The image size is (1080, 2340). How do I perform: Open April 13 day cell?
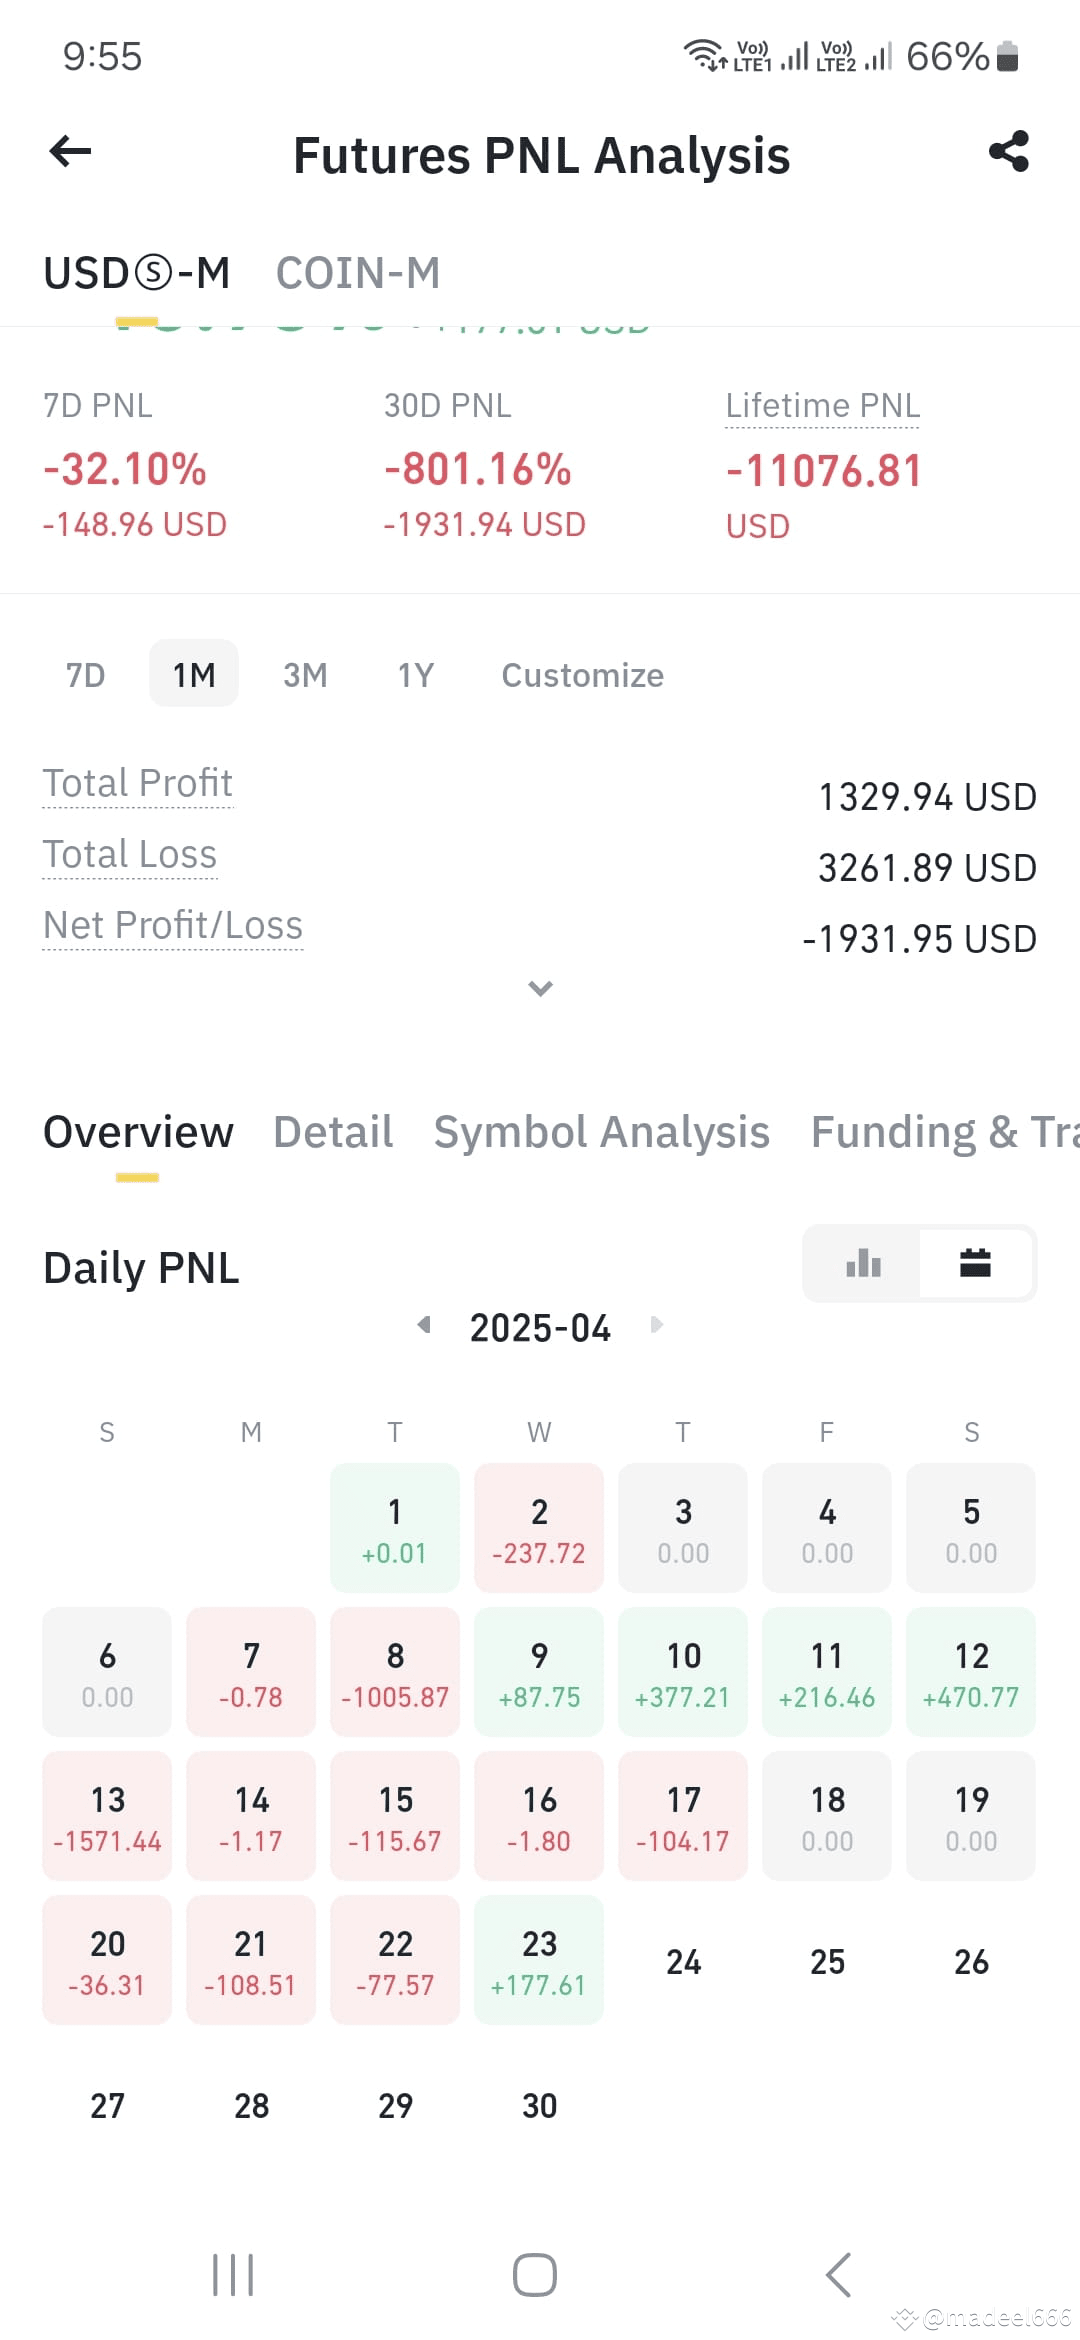tap(107, 1816)
